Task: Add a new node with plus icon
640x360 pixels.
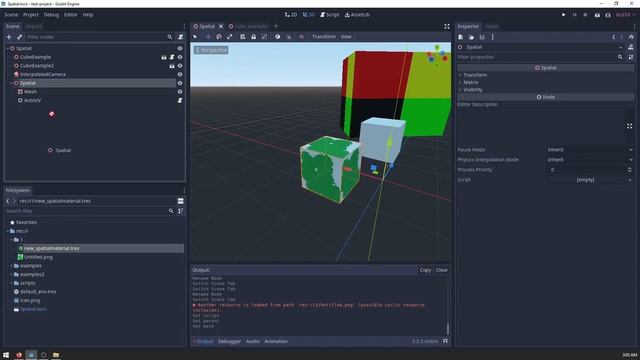Action: (9, 37)
